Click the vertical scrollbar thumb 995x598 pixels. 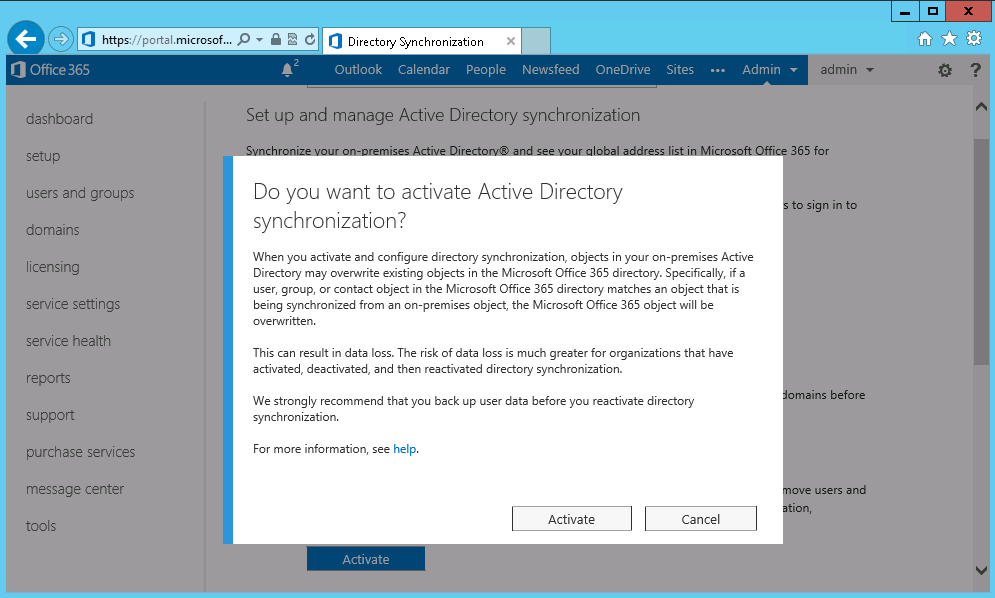981,251
